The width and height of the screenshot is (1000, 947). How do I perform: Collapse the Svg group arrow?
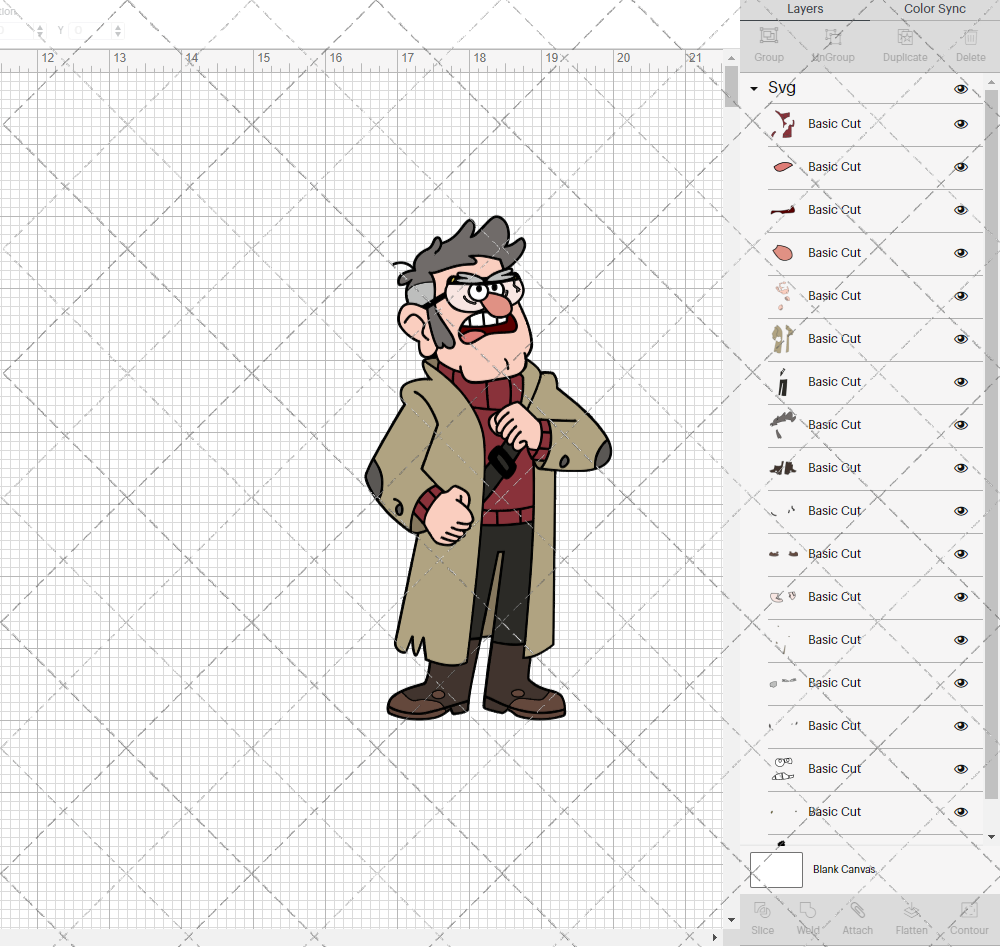[x=754, y=89]
